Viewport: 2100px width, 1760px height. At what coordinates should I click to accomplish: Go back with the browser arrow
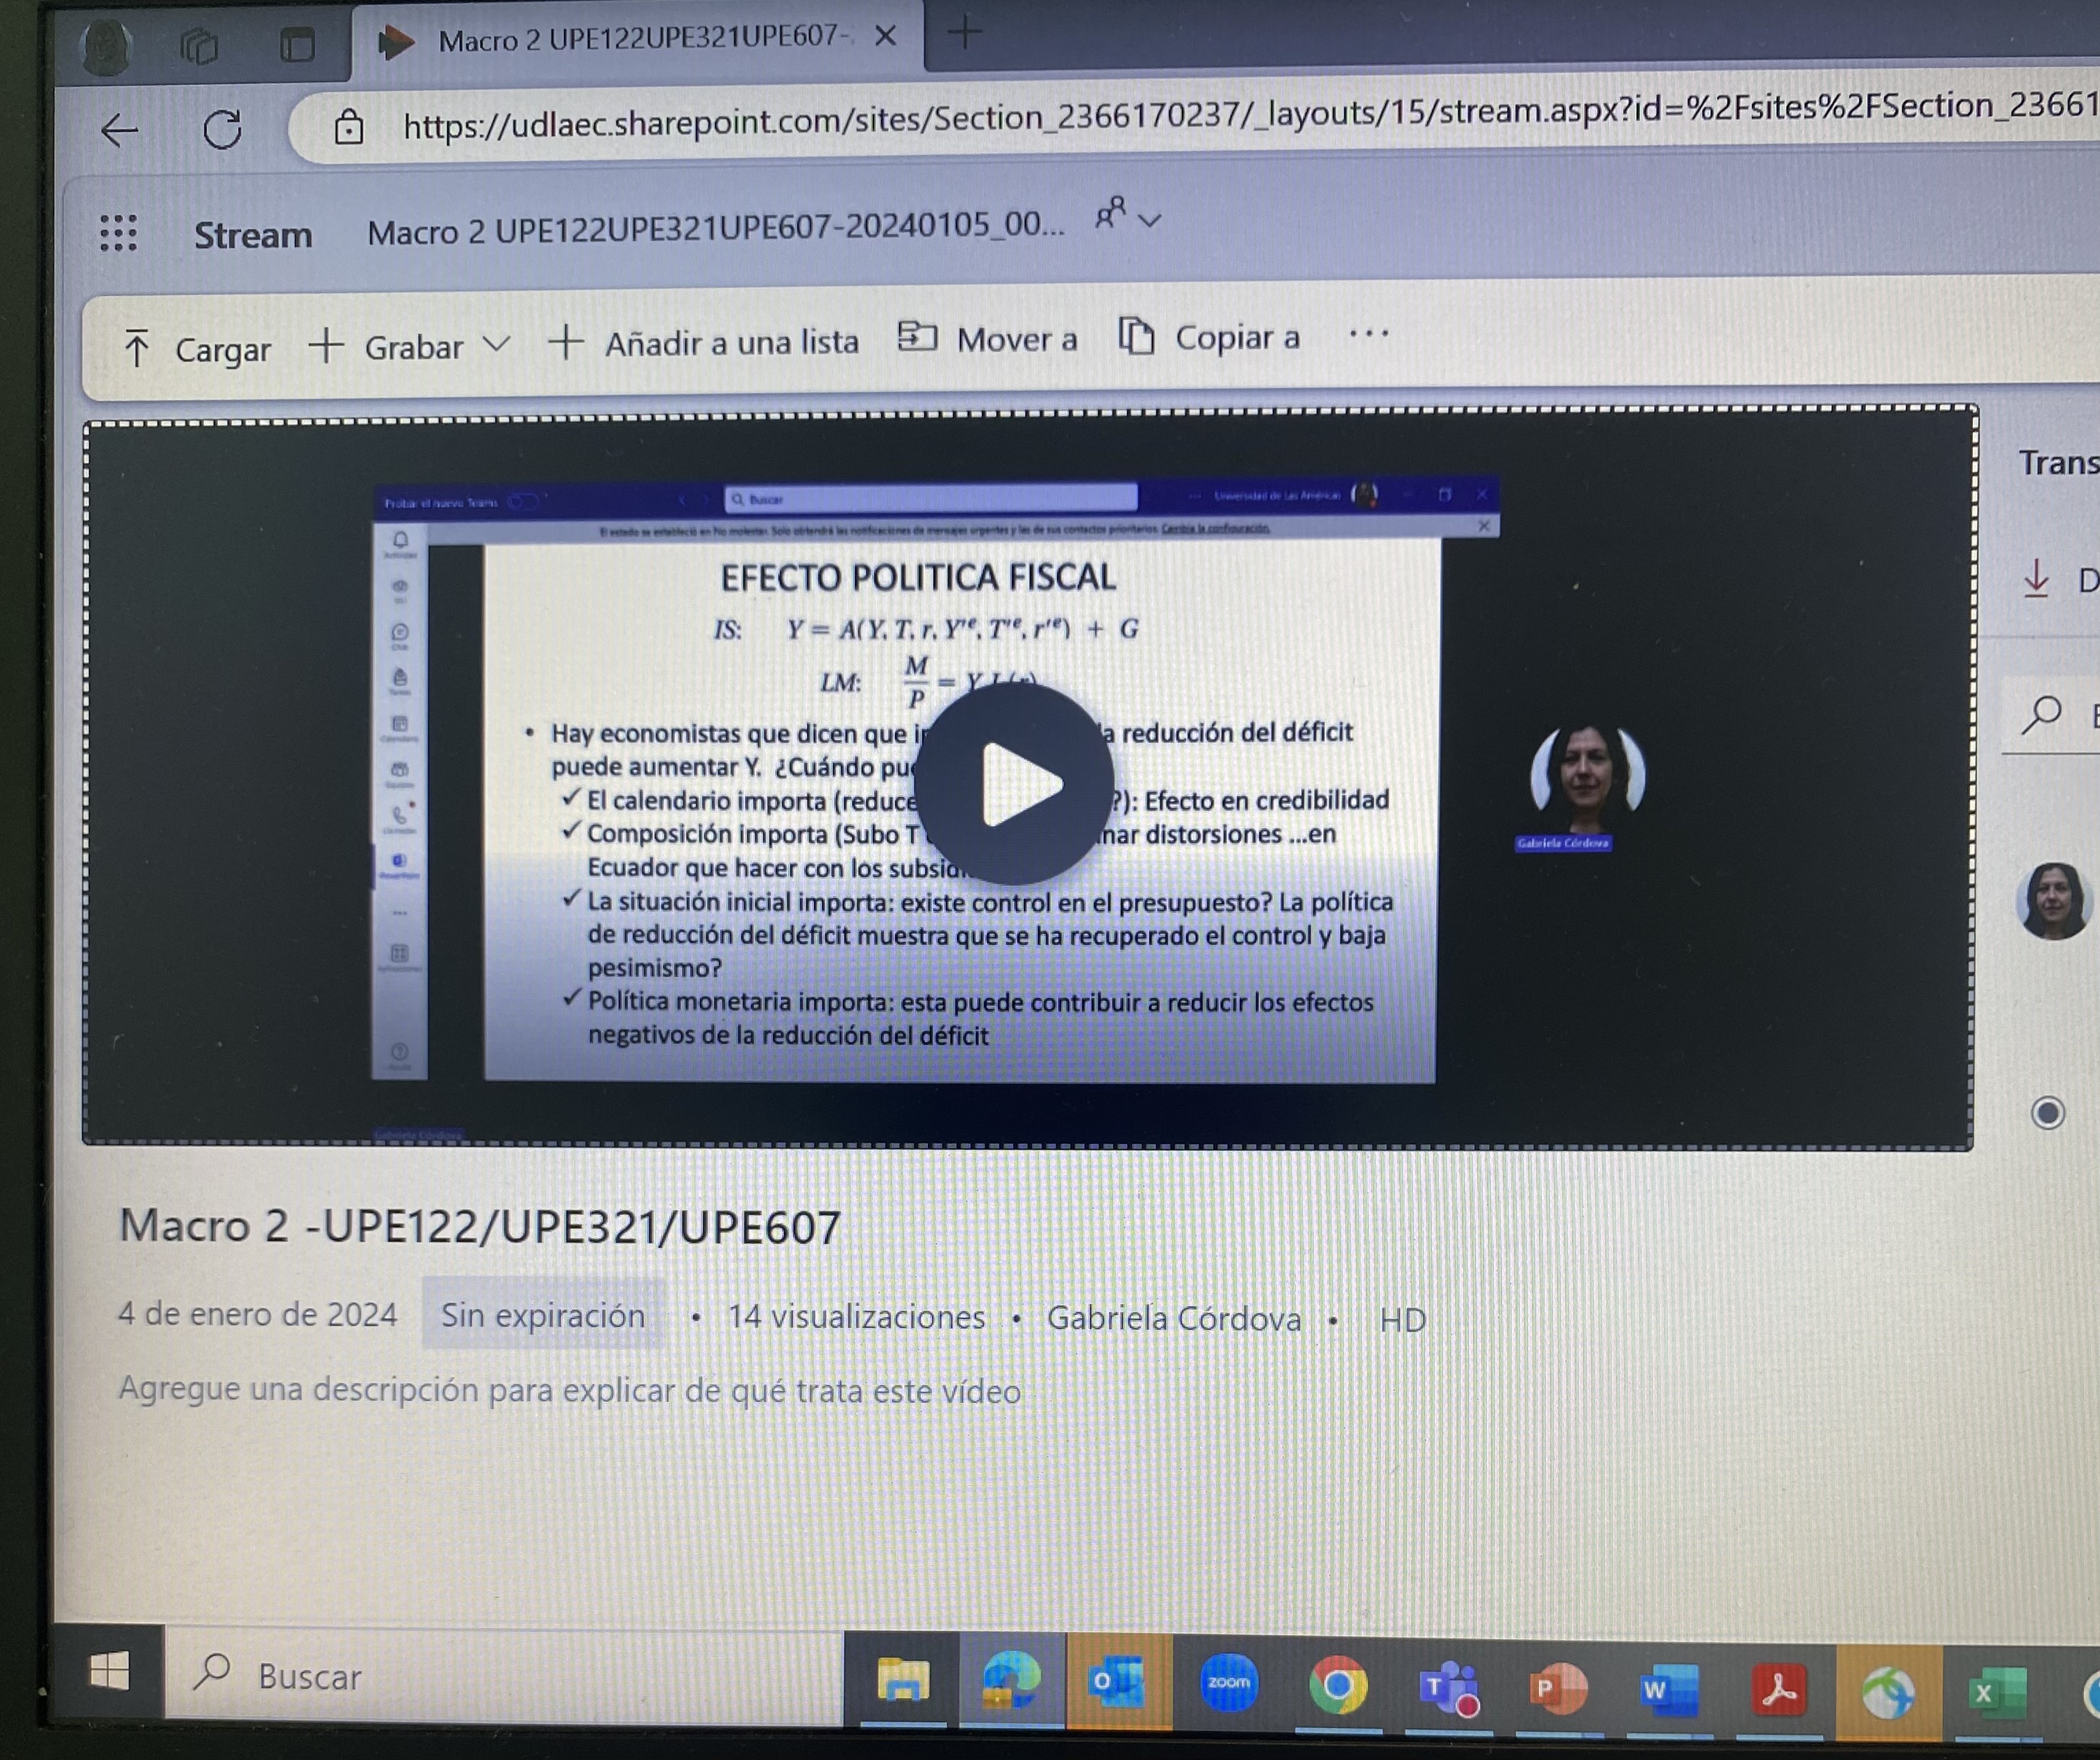click(x=119, y=130)
